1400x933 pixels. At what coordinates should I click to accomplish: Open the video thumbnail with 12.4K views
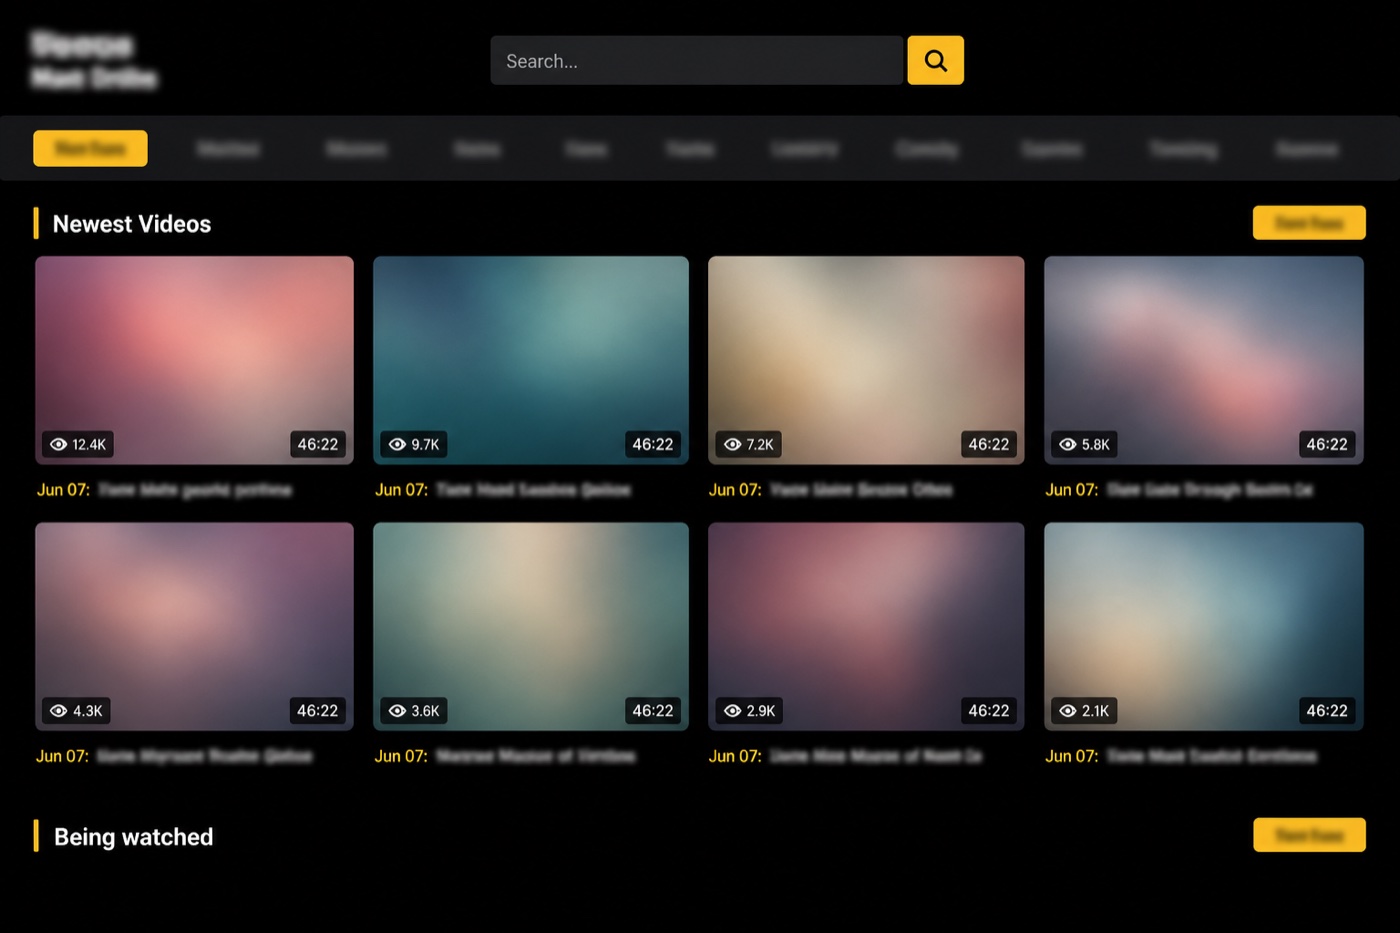point(194,360)
